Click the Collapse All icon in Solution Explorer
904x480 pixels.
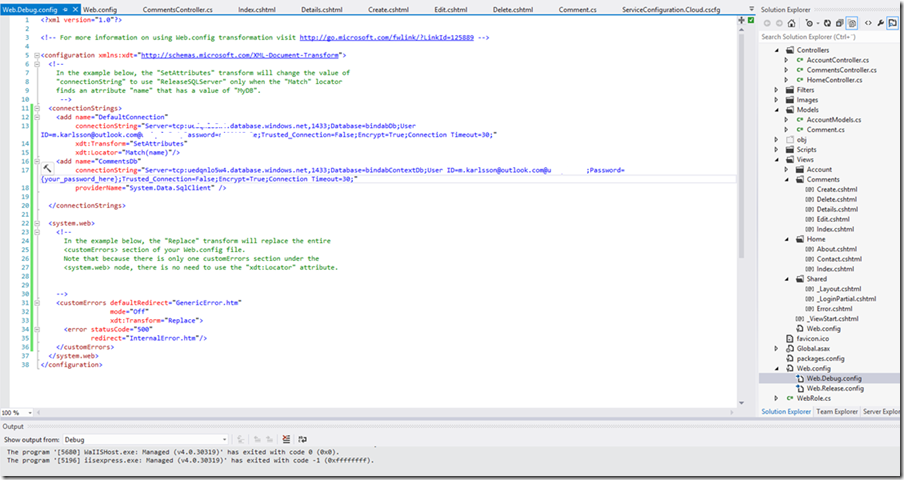(x=839, y=23)
